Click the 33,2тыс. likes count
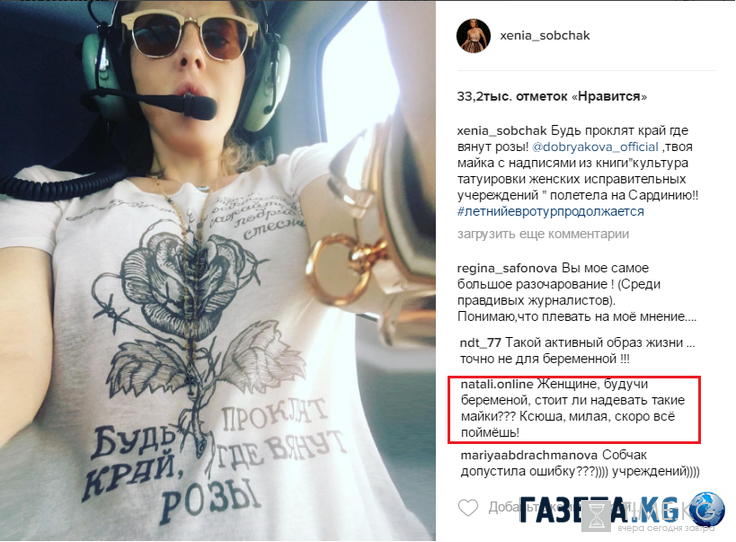Image resolution: width=736 pixels, height=542 pixels. (552, 97)
